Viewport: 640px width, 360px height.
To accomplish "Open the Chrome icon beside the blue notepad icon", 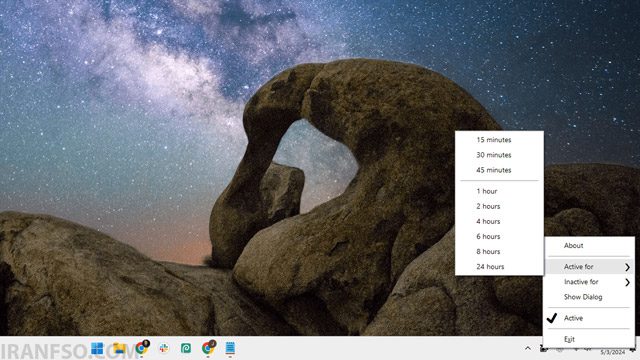I will [209, 348].
